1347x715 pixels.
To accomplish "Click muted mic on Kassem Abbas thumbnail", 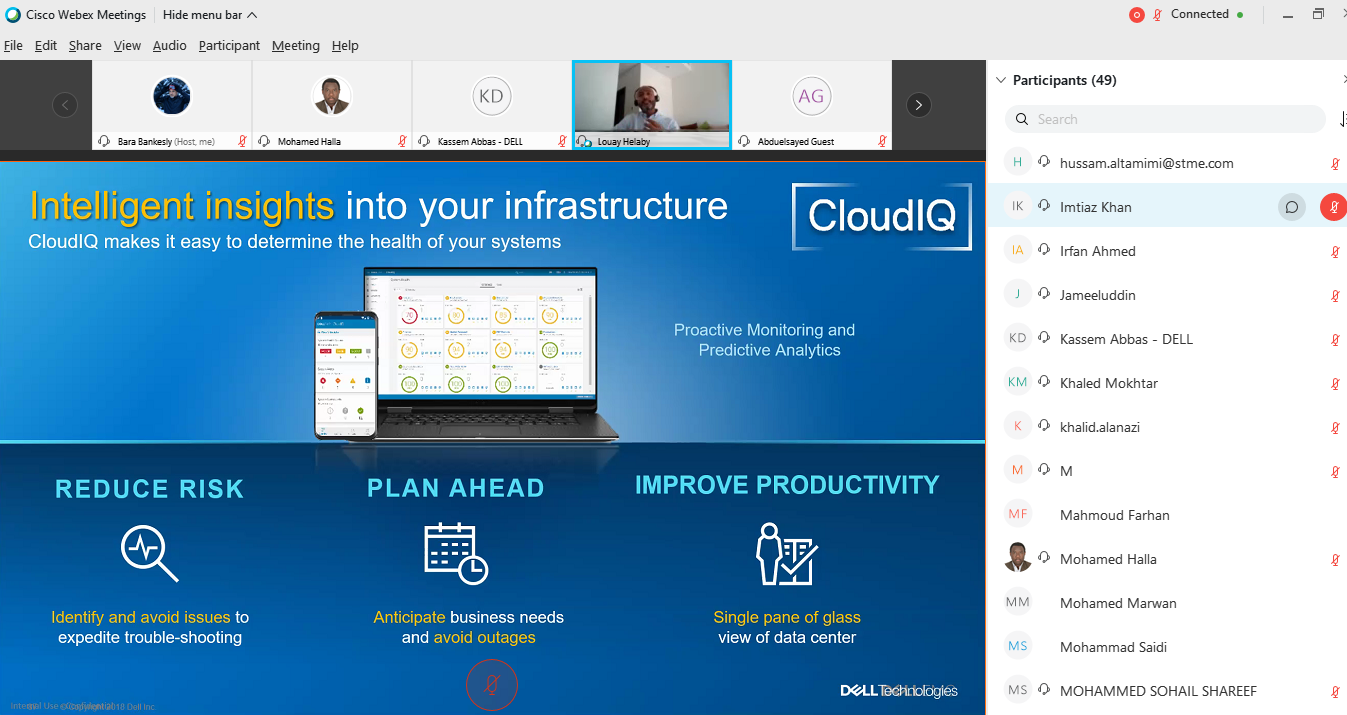I will pyautogui.click(x=562, y=142).
